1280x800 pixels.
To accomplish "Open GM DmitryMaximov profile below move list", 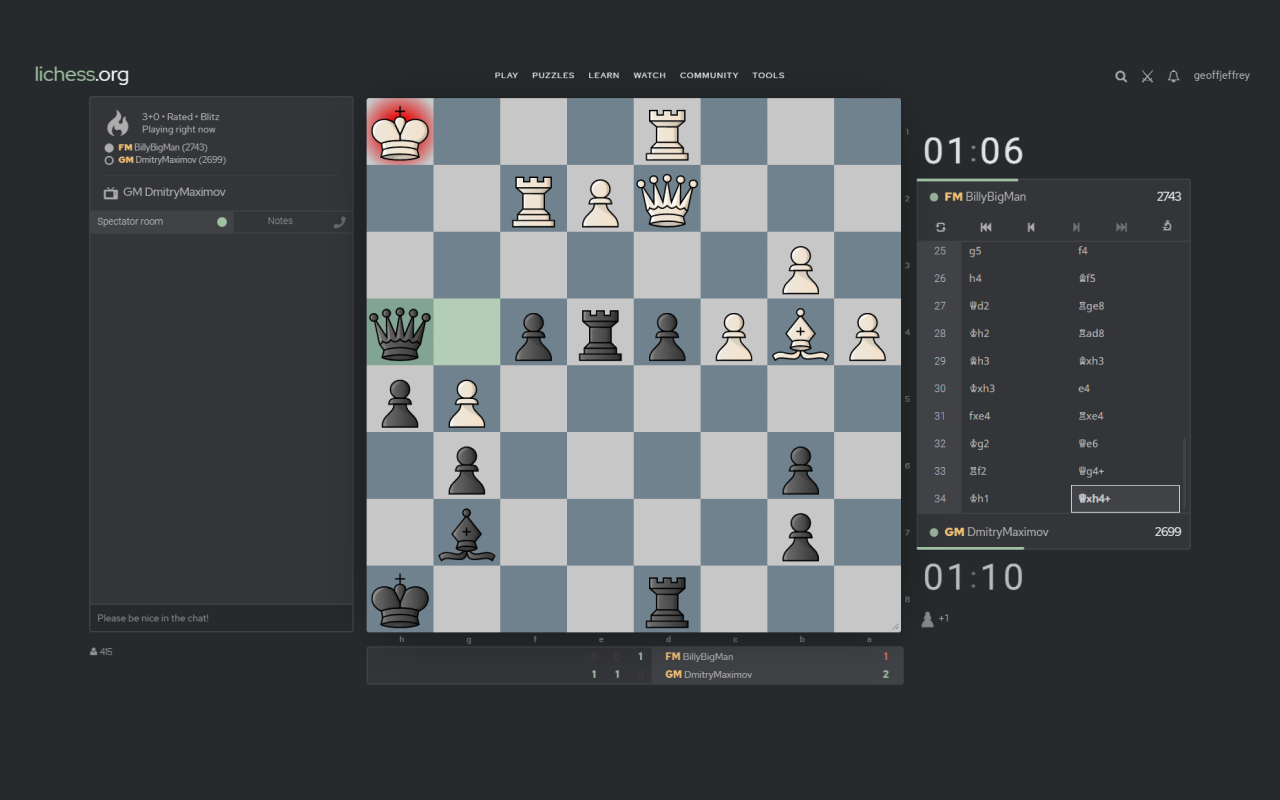I will pos(996,532).
